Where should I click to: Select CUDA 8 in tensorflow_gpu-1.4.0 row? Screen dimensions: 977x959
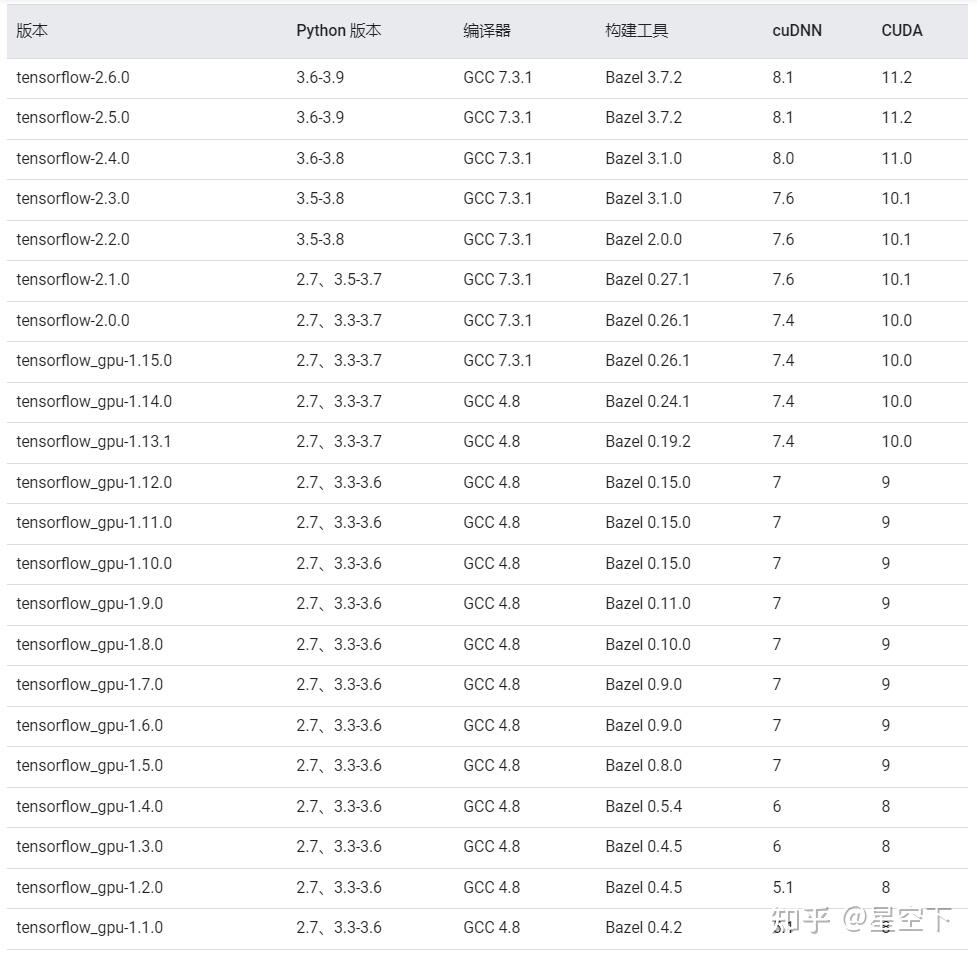click(x=885, y=806)
